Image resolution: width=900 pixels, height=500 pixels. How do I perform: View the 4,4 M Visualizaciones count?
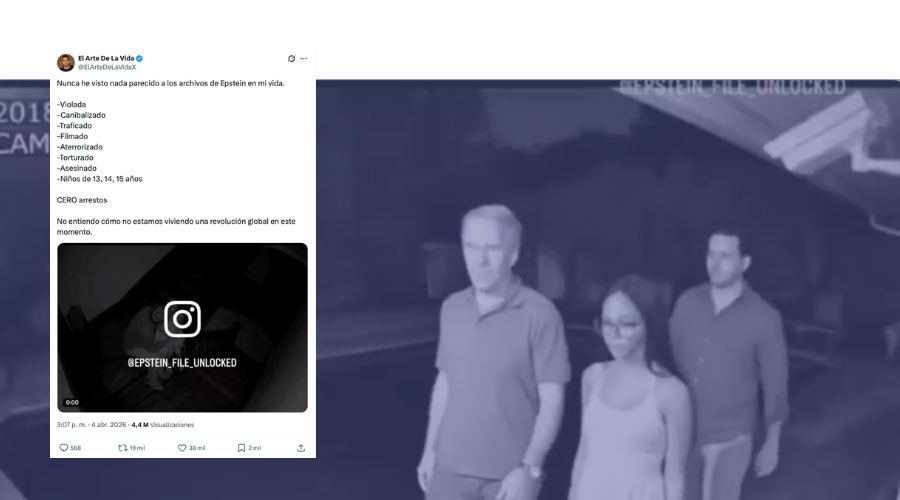[163, 425]
